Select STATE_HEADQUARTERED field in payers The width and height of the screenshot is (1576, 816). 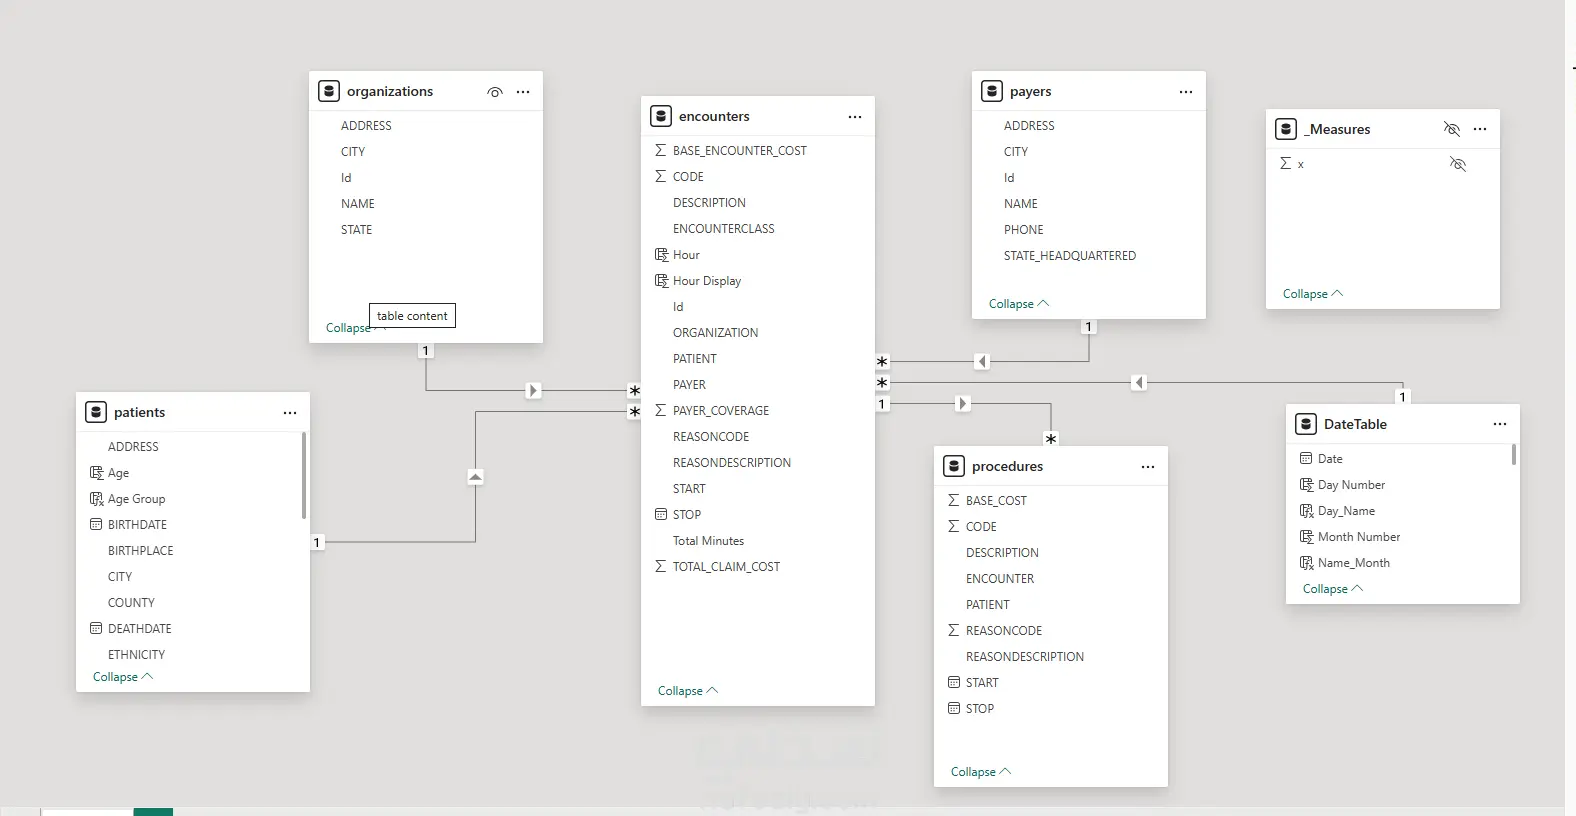pos(1070,256)
